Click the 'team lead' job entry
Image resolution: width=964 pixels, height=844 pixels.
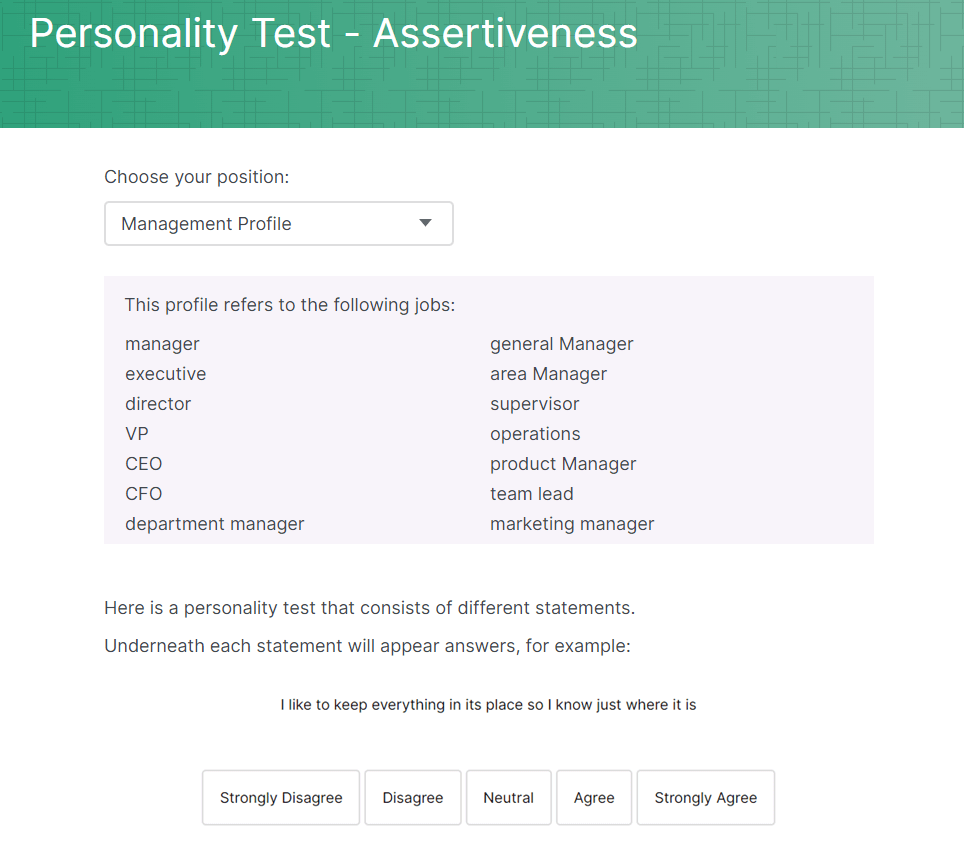pyautogui.click(x=532, y=493)
